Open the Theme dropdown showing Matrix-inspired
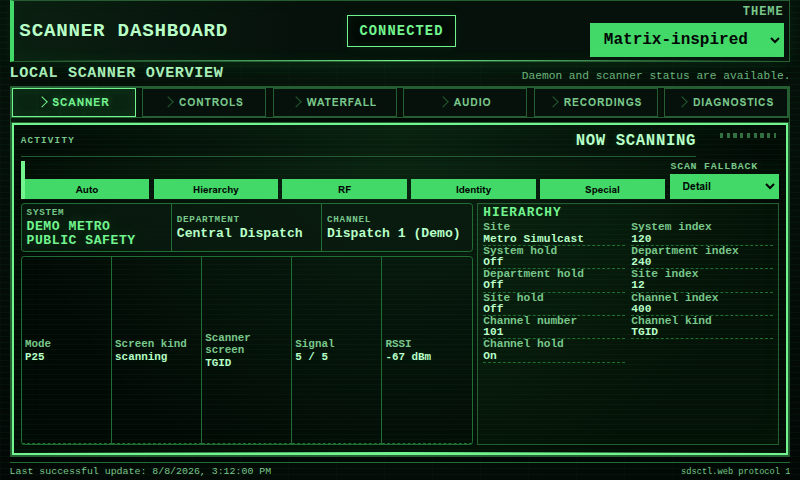 pyautogui.click(x=687, y=39)
